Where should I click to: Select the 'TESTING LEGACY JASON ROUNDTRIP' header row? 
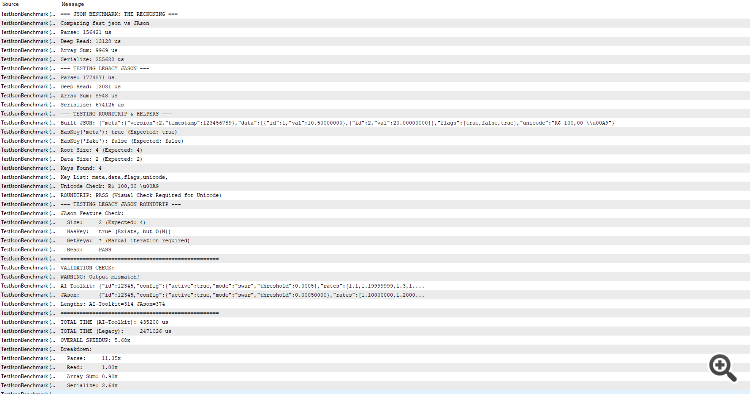[x=375, y=204]
